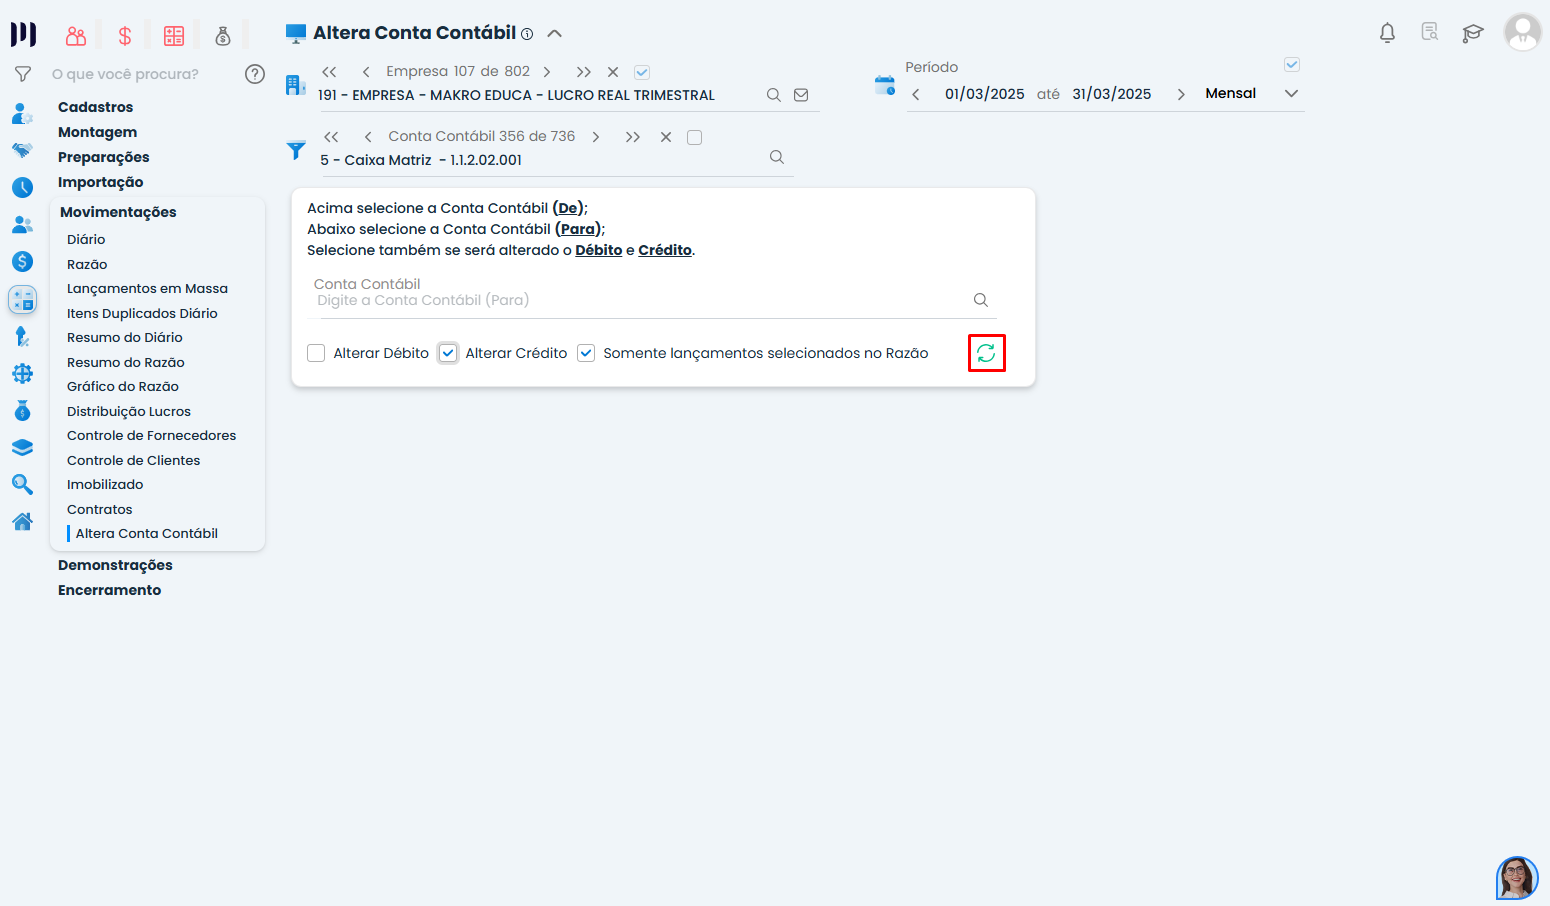Screen dimensions: 1550x906
Task: Go to the last Empresa
Action: [584, 72]
